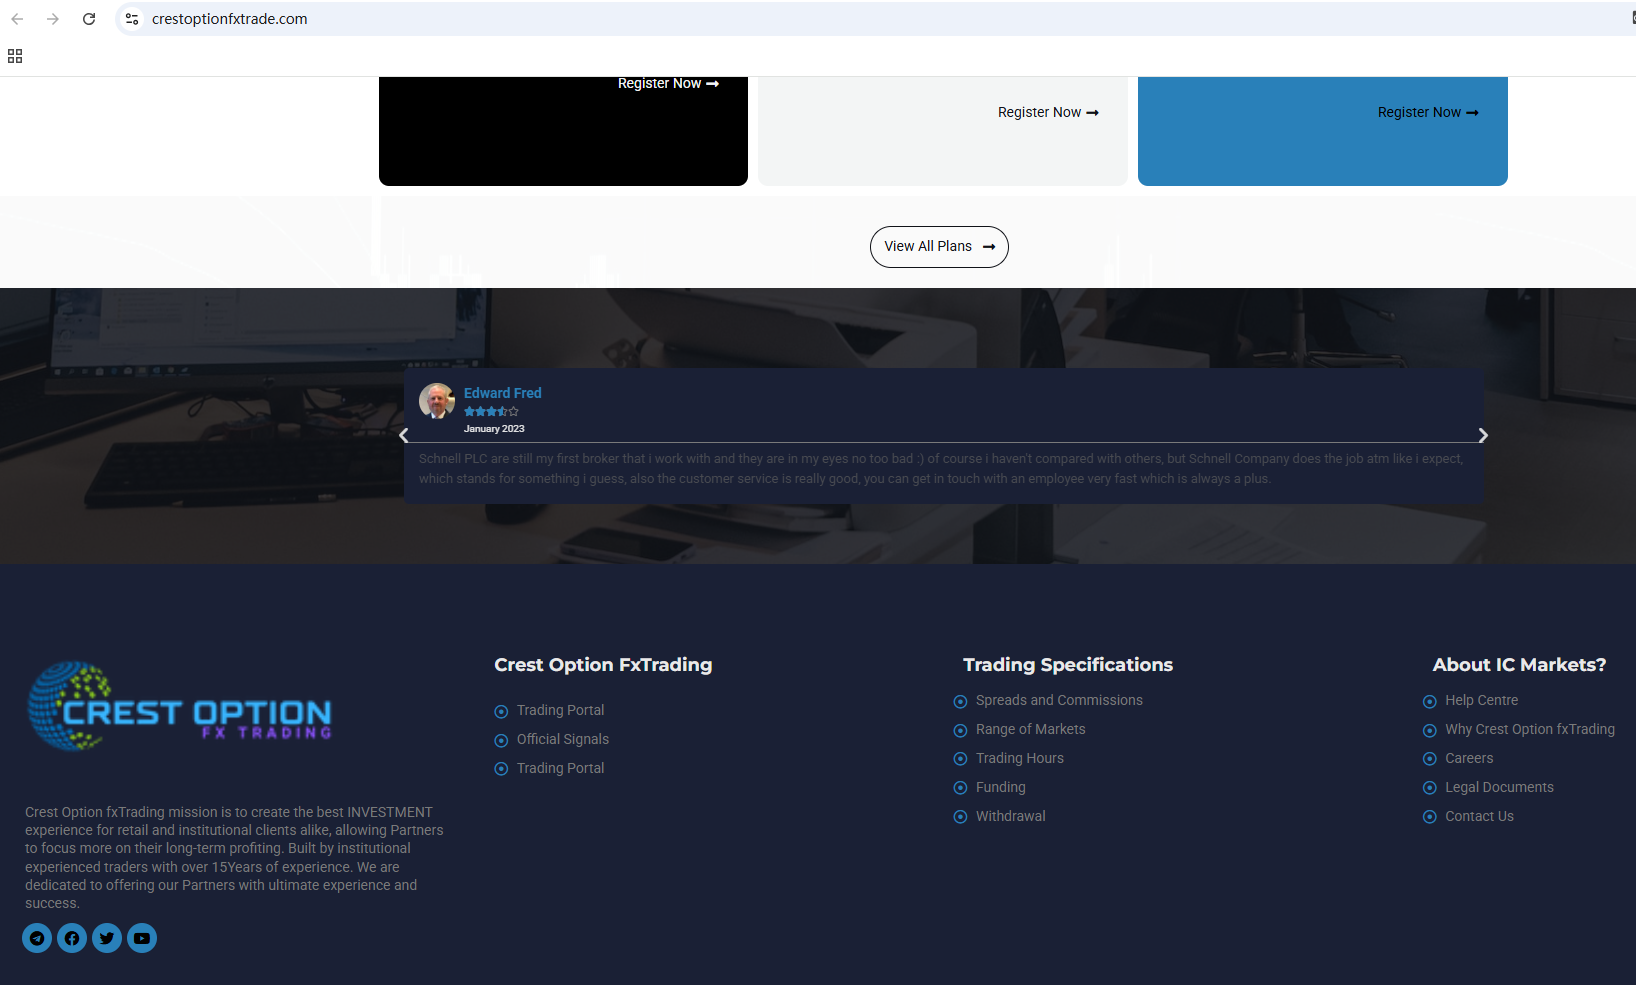This screenshot has height=985, width=1636.
Task: Open the YouTube social icon in footer
Action: click(142, 938)
